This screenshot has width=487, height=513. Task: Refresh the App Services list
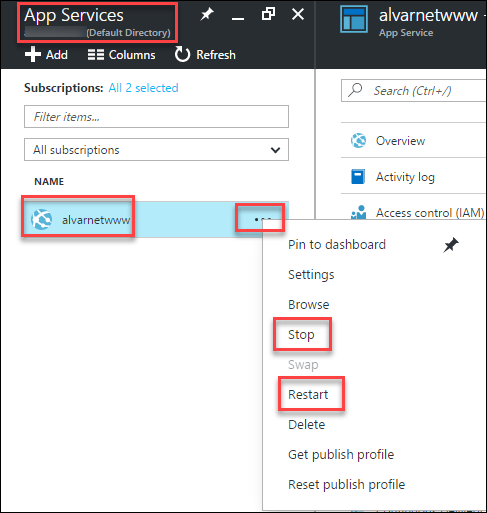pyautogui.click(x=205, y=55)
